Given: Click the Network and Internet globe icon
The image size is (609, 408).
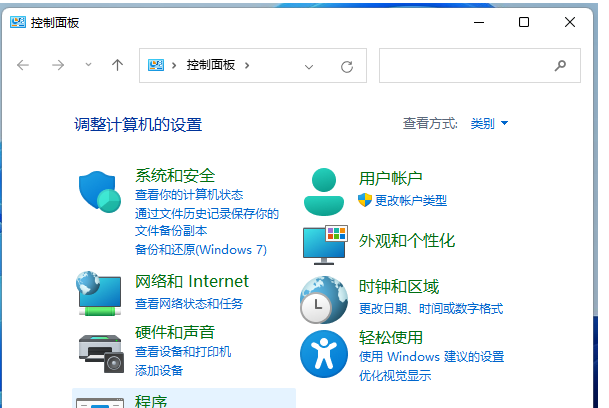Looking at the screenshot, I should (99, 293).
